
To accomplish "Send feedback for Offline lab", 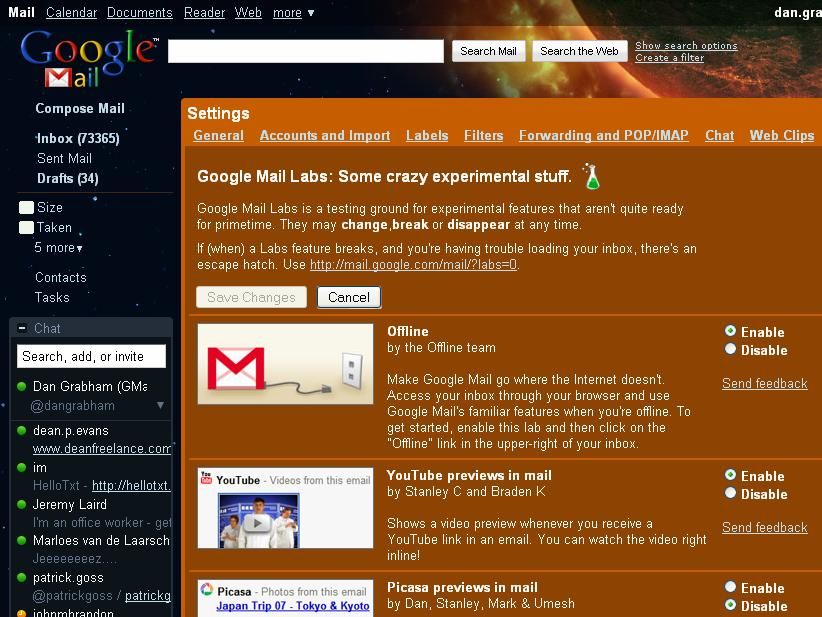I will click(x=764, y=384).
